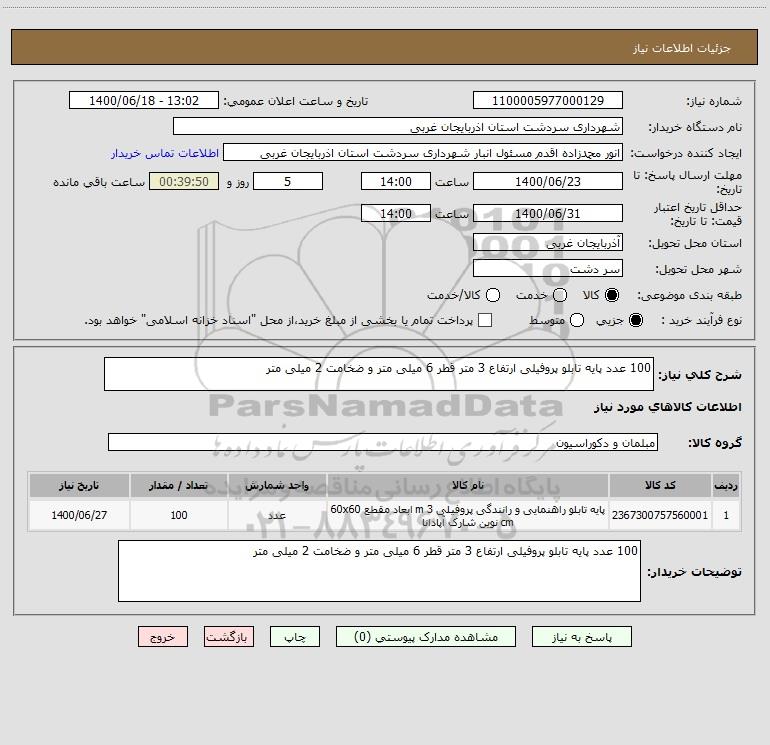Click مشاهده مدارک پیوستی (0) button

(426, 637)
